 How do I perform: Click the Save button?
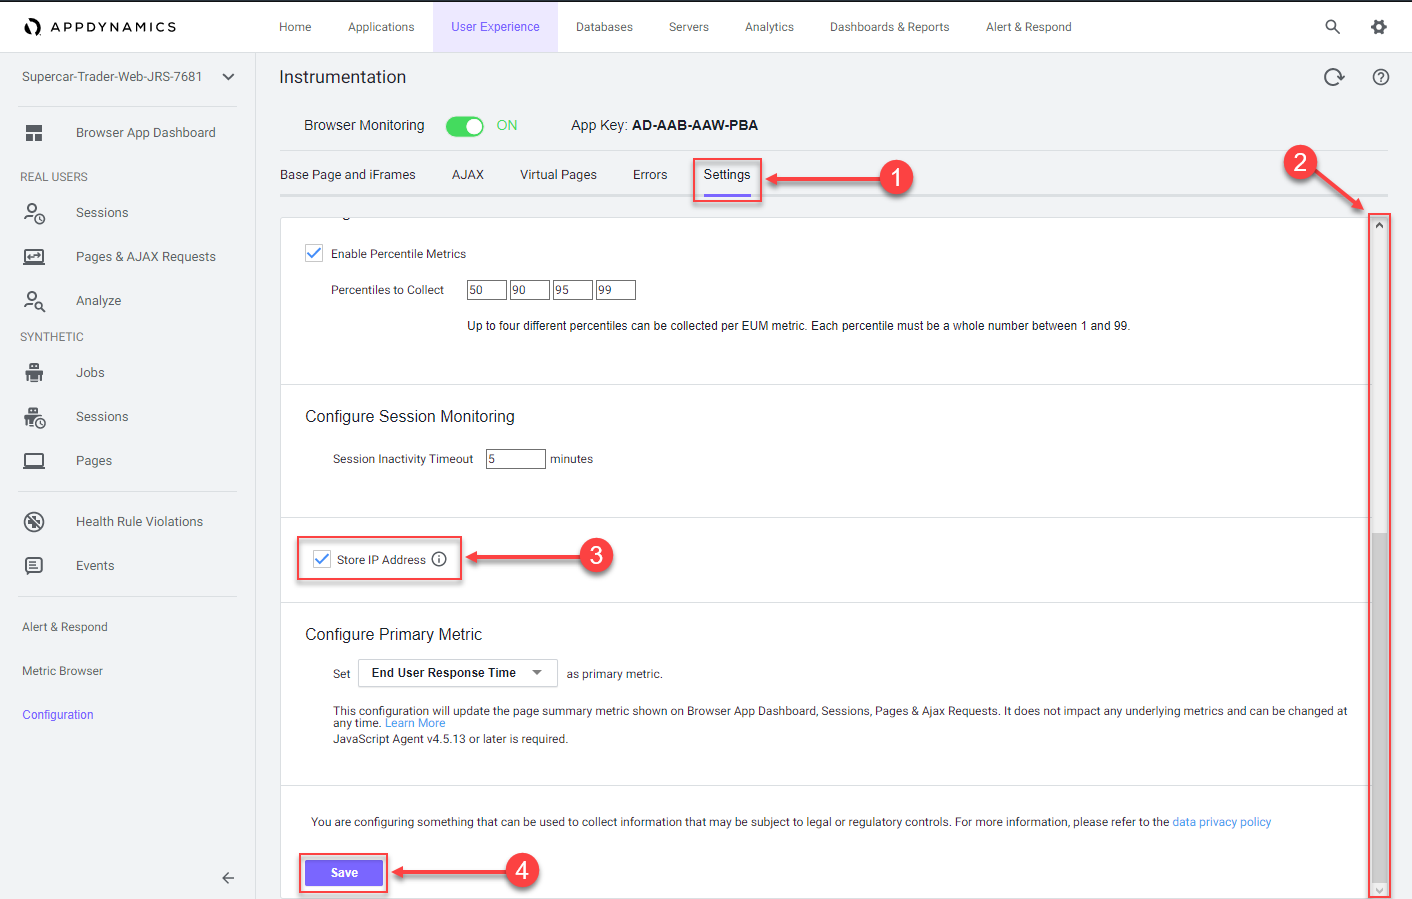click(344, 873)
